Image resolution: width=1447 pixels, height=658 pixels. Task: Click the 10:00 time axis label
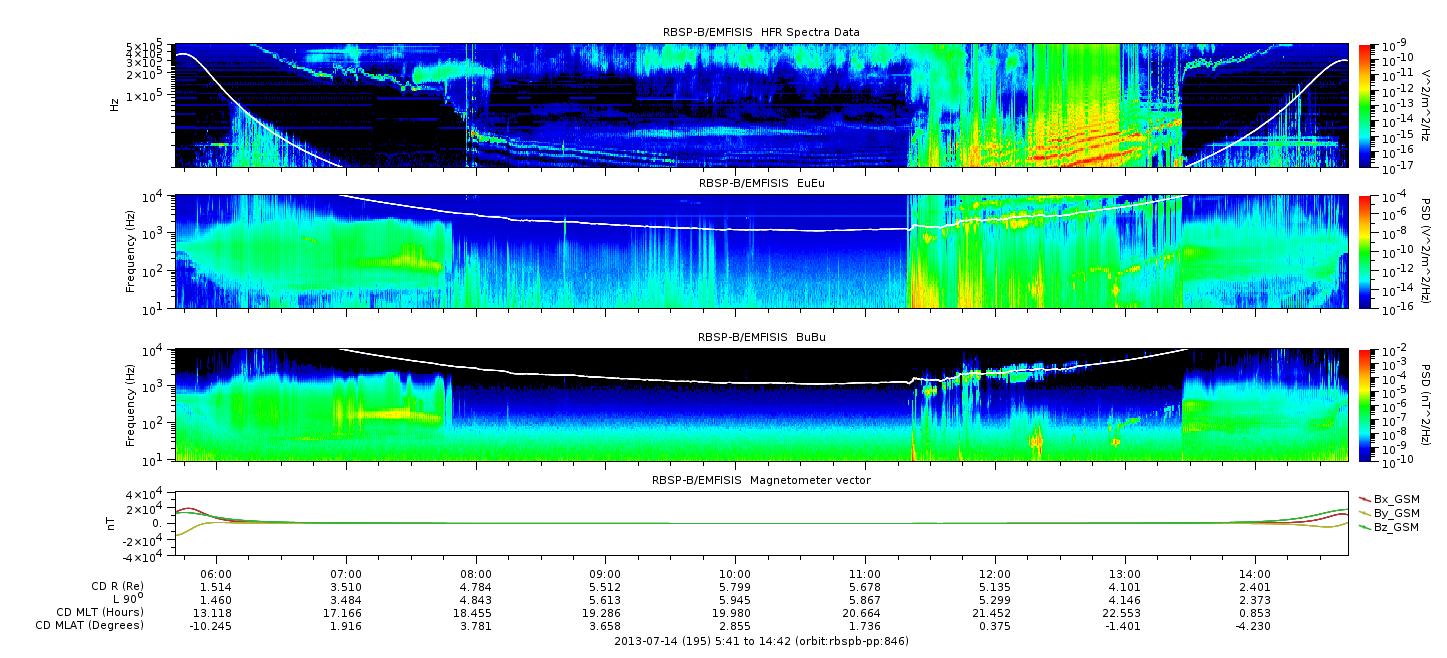click(x=735, y=575)
